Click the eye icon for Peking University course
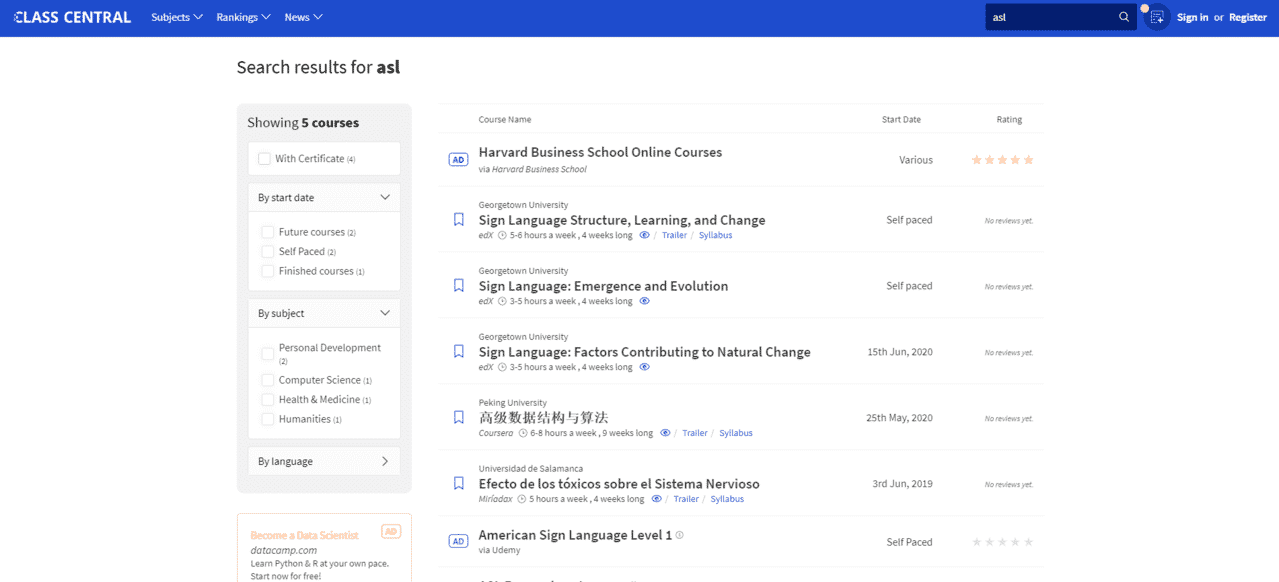This screenshot has height=582, width=1279. (665, 433)
